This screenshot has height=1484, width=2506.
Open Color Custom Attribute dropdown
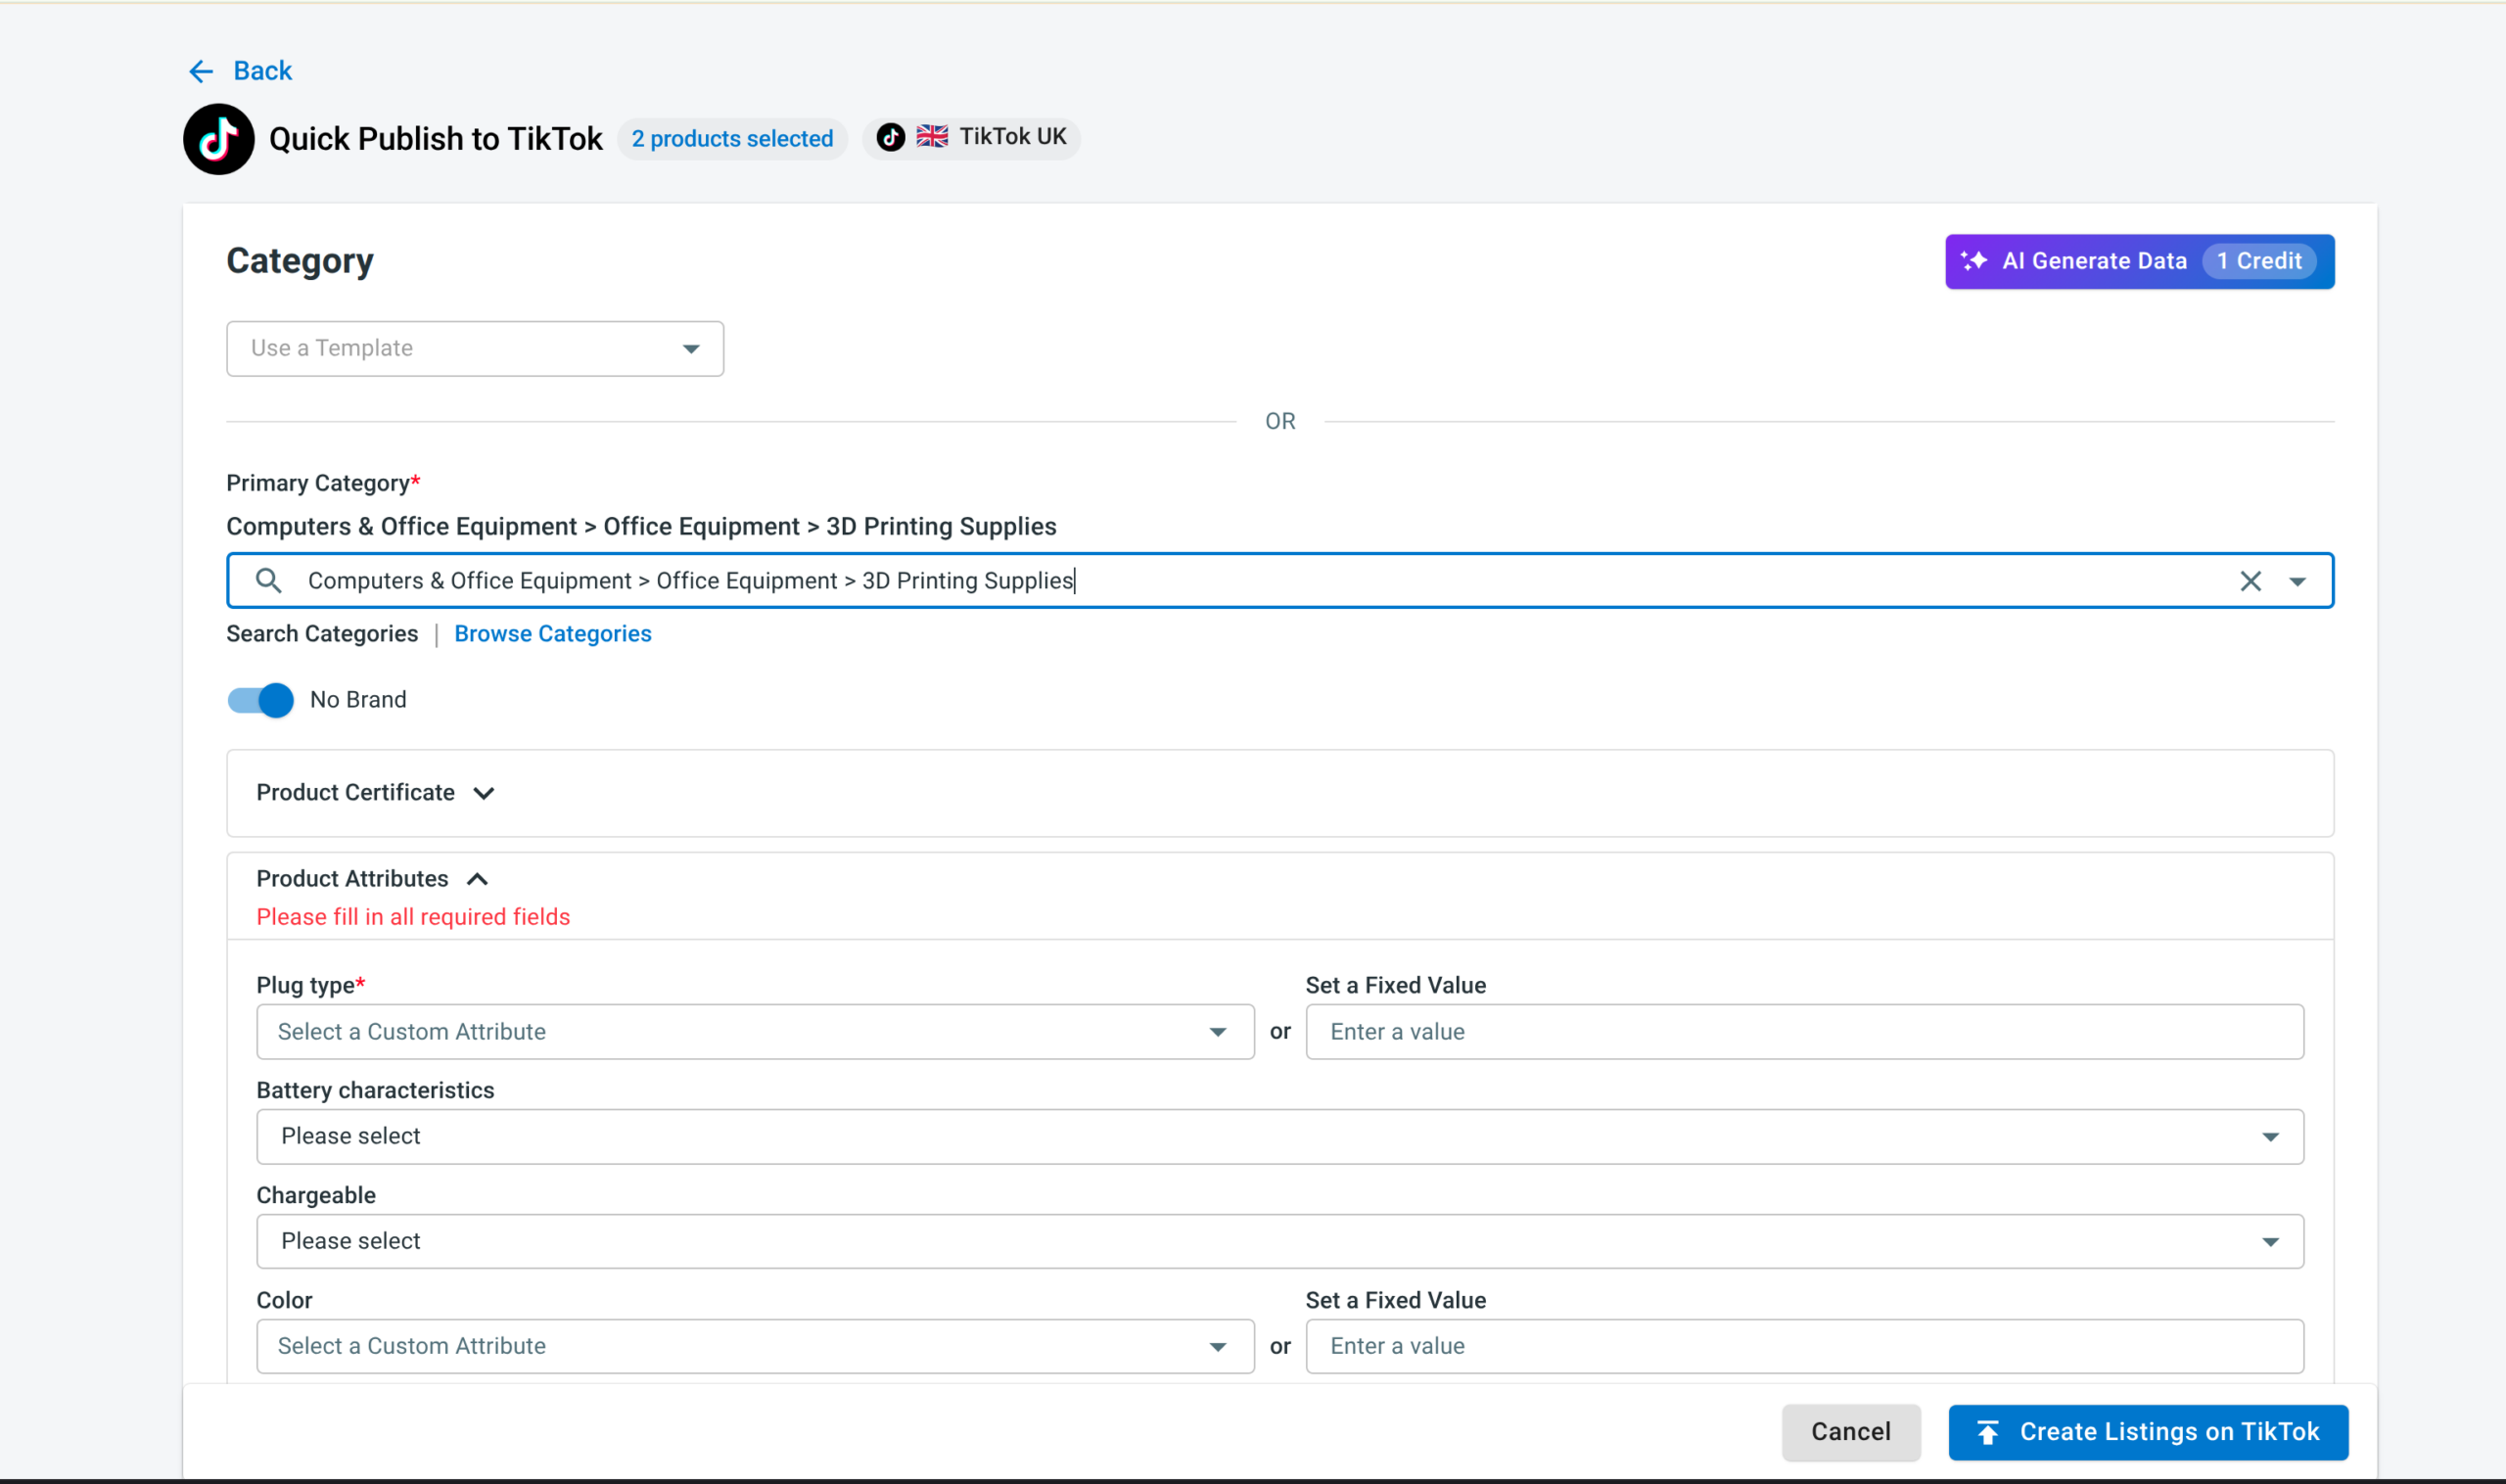point(755,1346)
